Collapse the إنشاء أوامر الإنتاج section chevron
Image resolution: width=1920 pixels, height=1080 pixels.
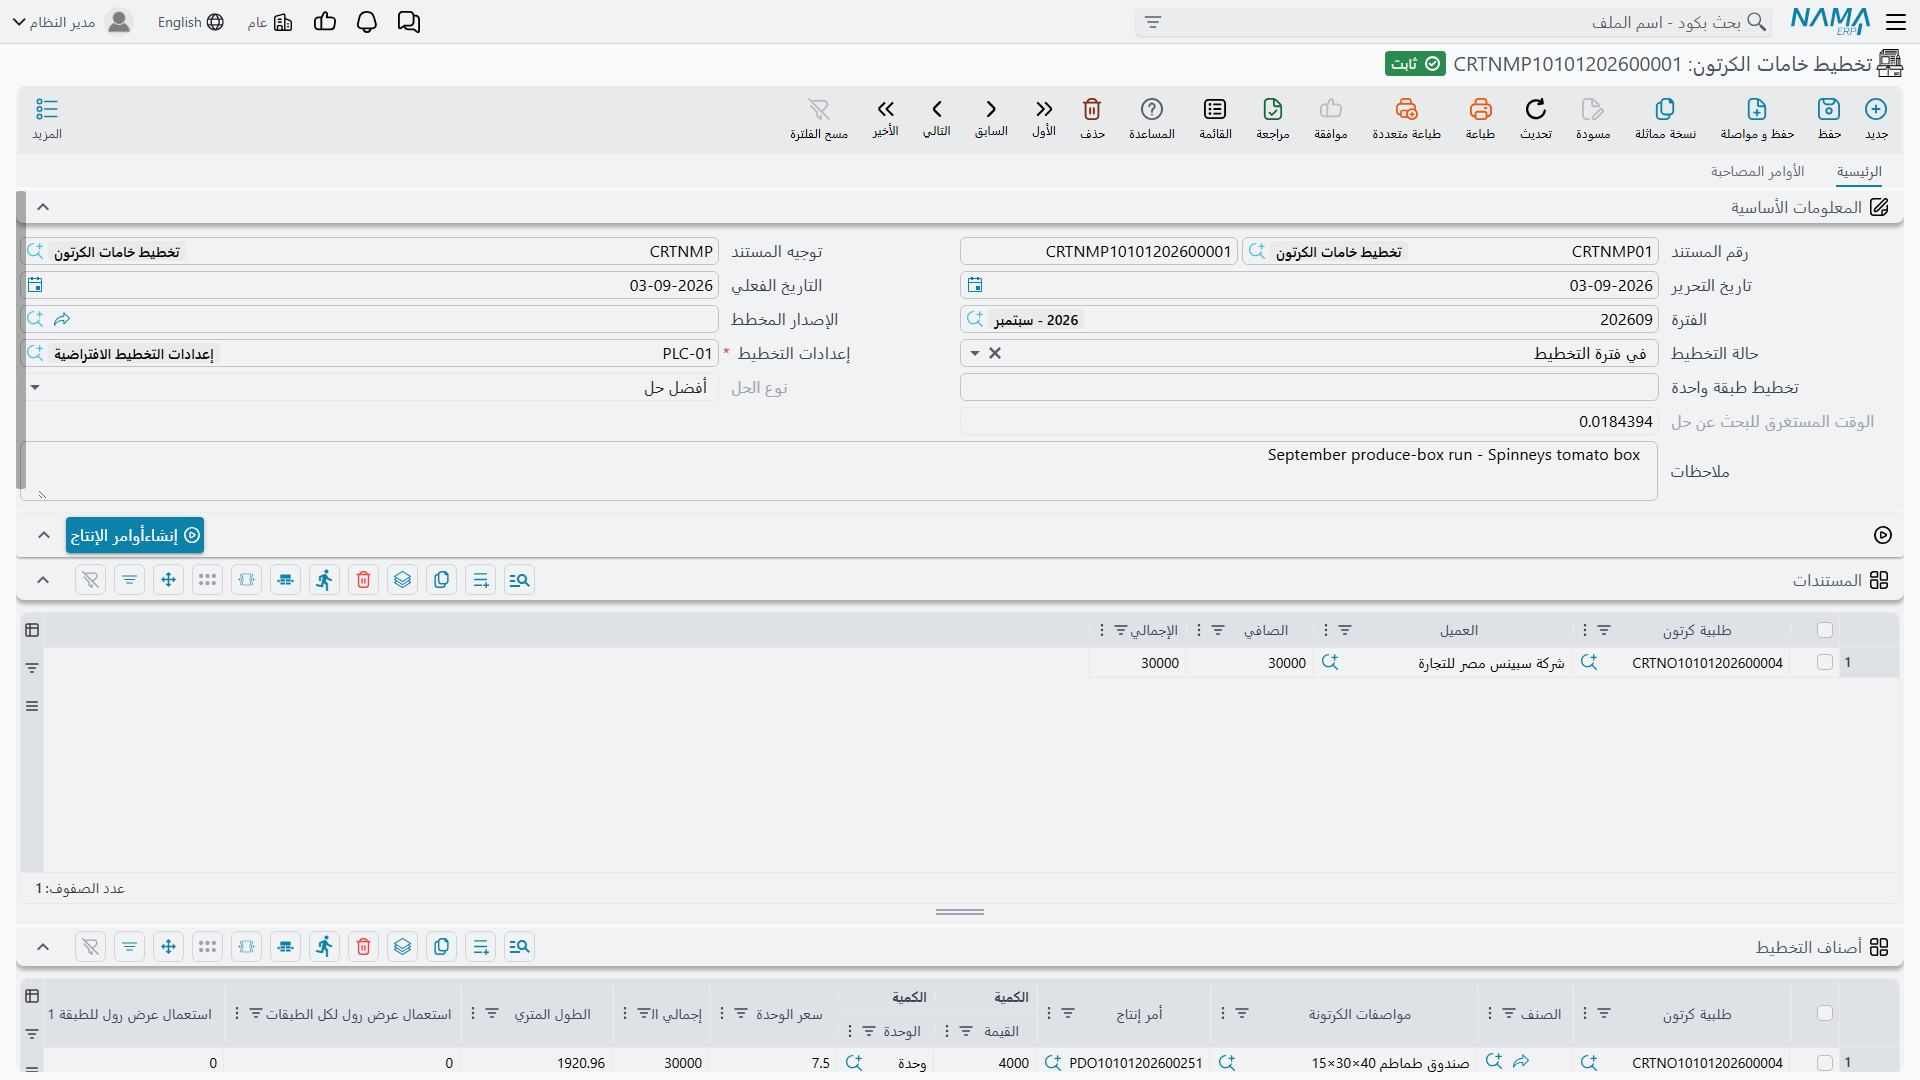43,535
